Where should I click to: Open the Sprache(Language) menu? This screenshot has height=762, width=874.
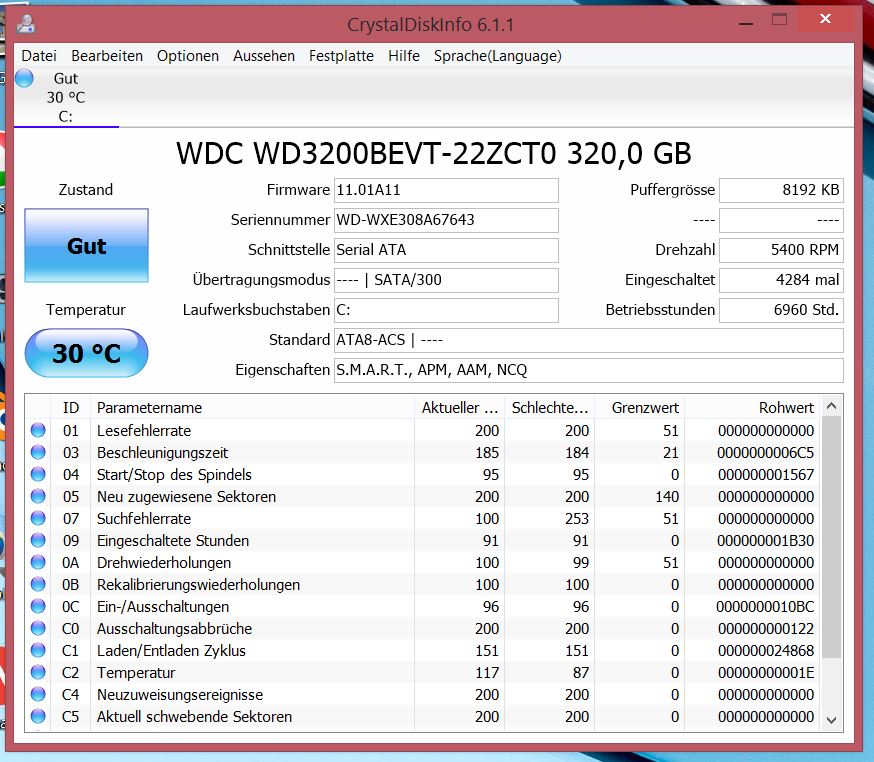click(498, 56)
